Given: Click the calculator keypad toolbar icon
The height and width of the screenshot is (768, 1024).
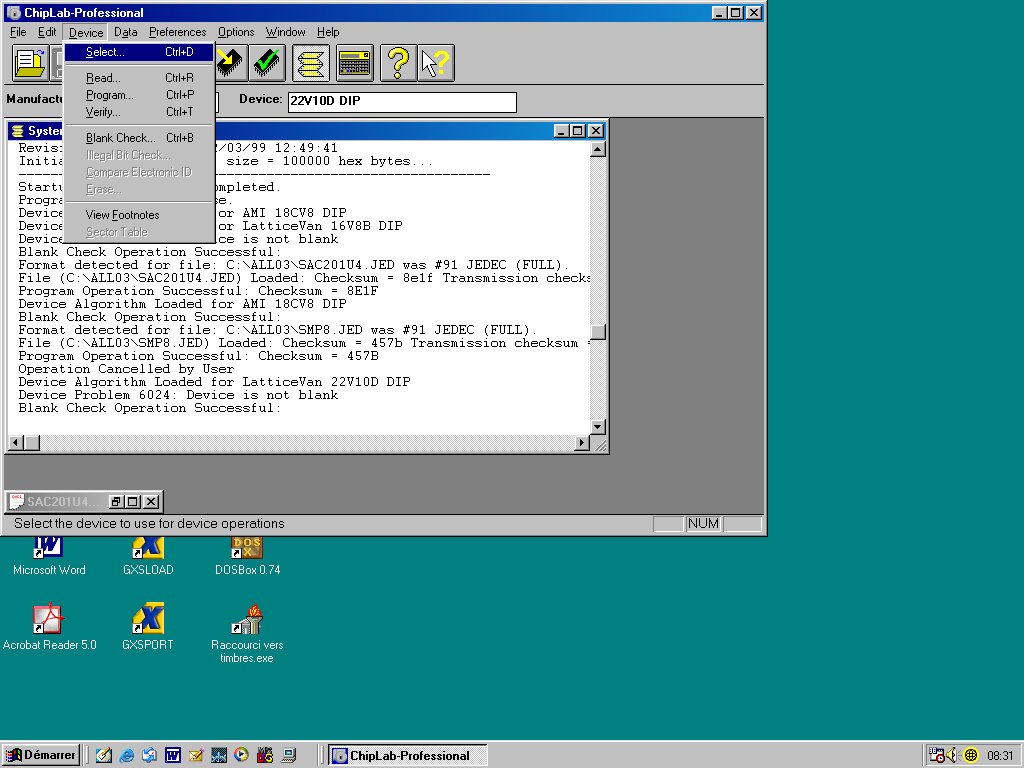Looking at the screenshot, I should 355,63.
